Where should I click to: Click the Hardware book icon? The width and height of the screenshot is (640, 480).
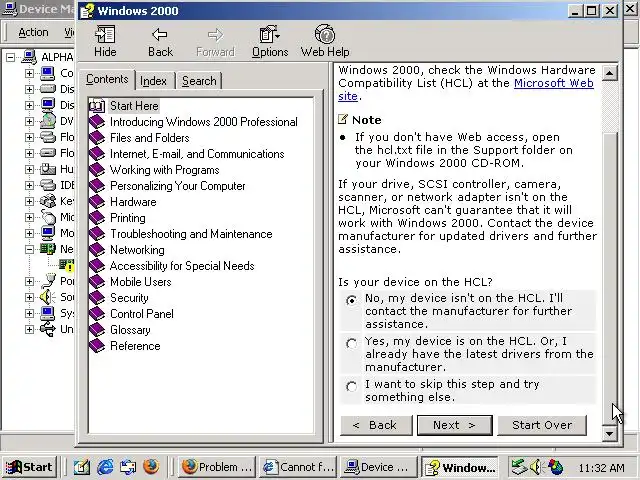point(97,202)
